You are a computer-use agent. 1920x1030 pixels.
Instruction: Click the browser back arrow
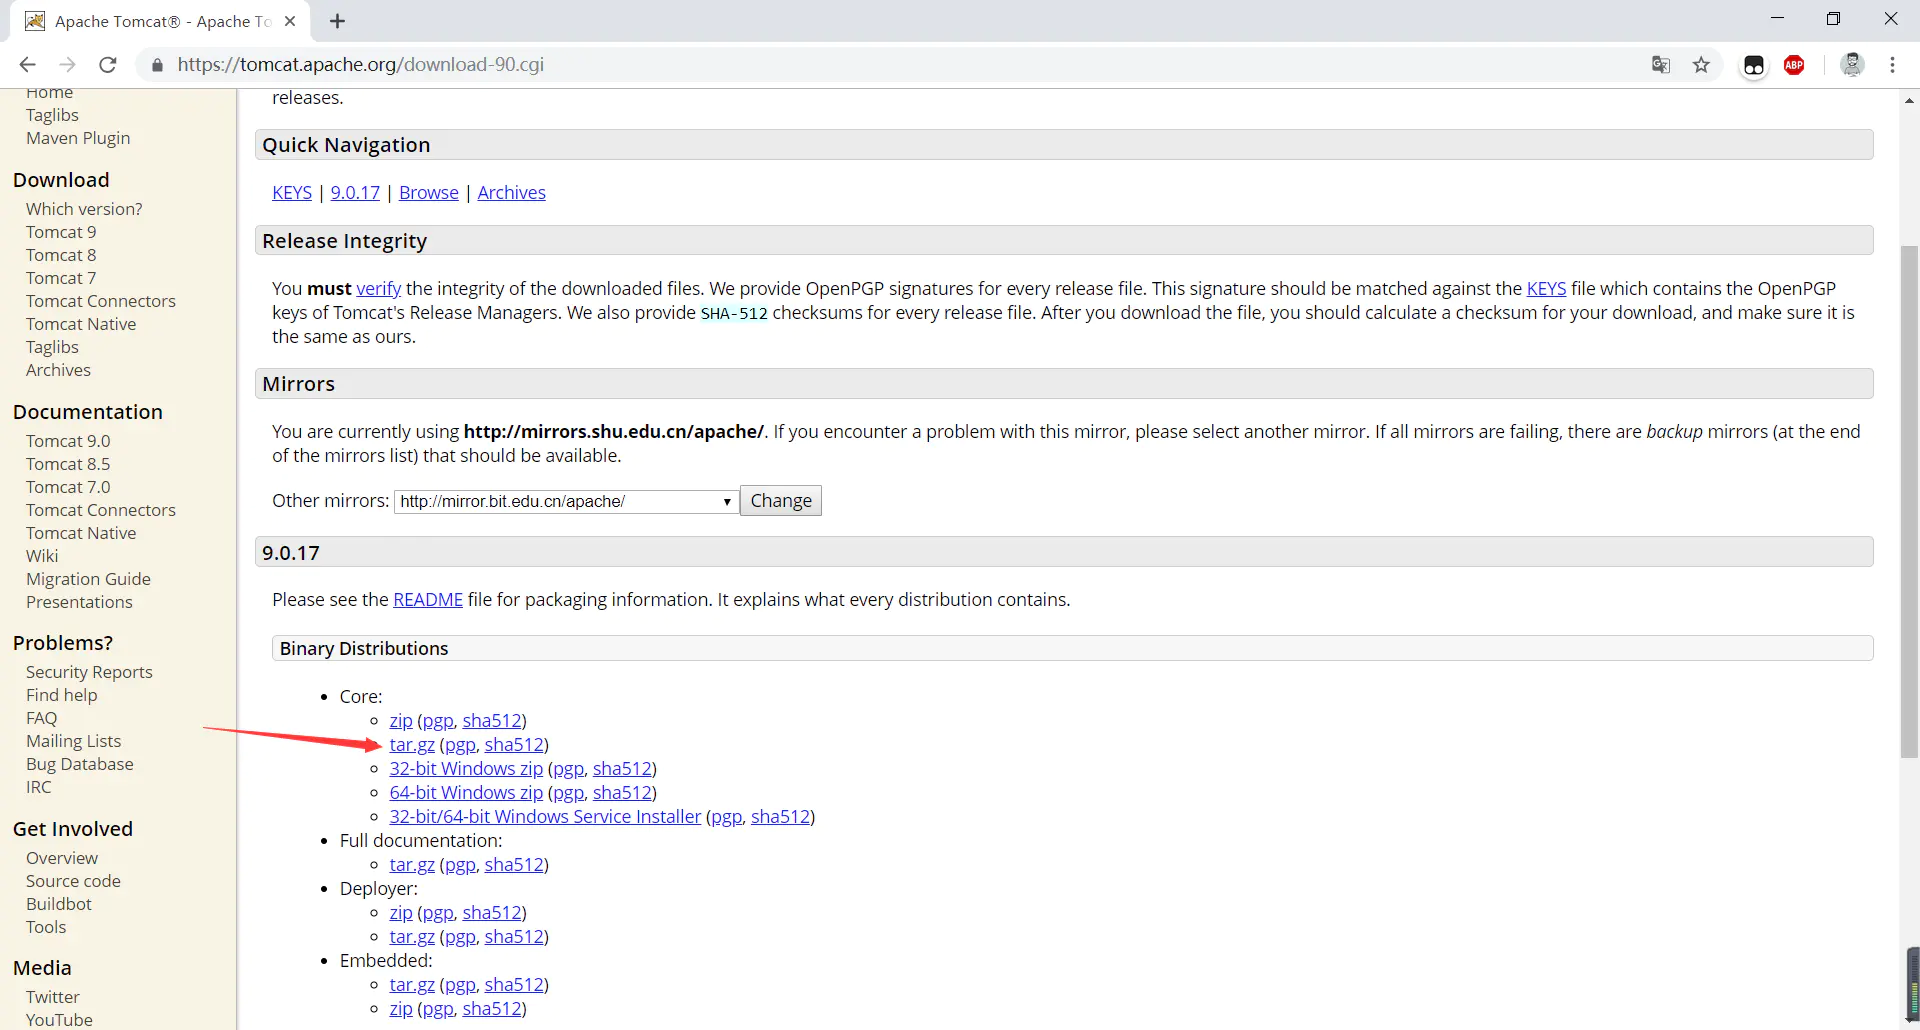28,65
